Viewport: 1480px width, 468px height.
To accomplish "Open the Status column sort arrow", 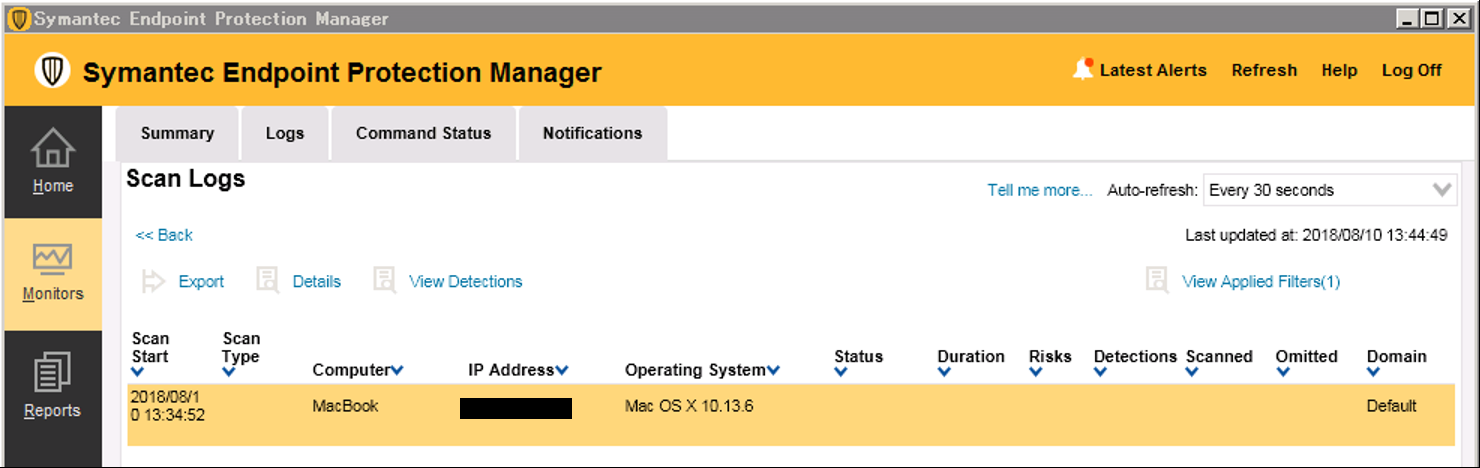I will click(x=840, y=373).
